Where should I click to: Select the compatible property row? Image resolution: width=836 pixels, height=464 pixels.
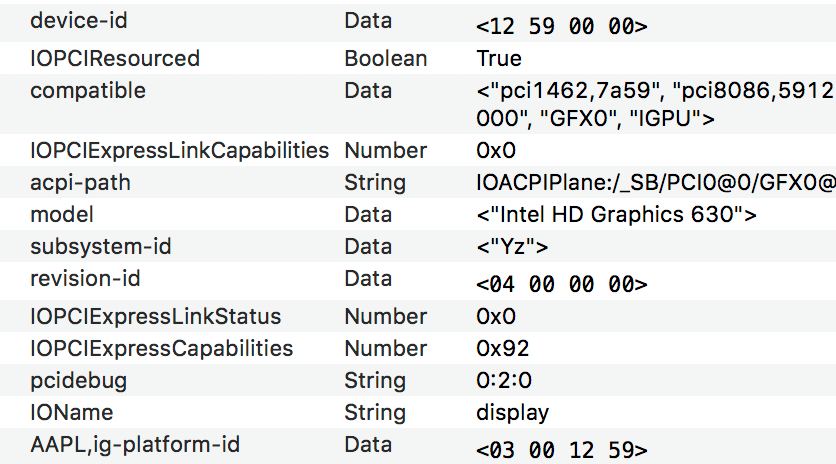coord(418,104)
